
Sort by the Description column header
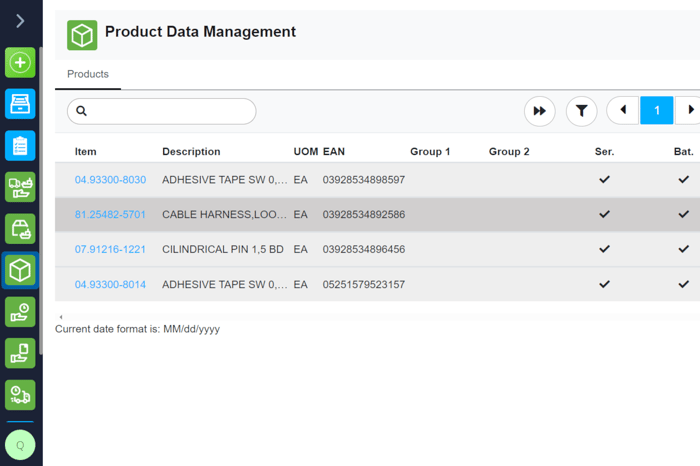(x=192, y=152)
